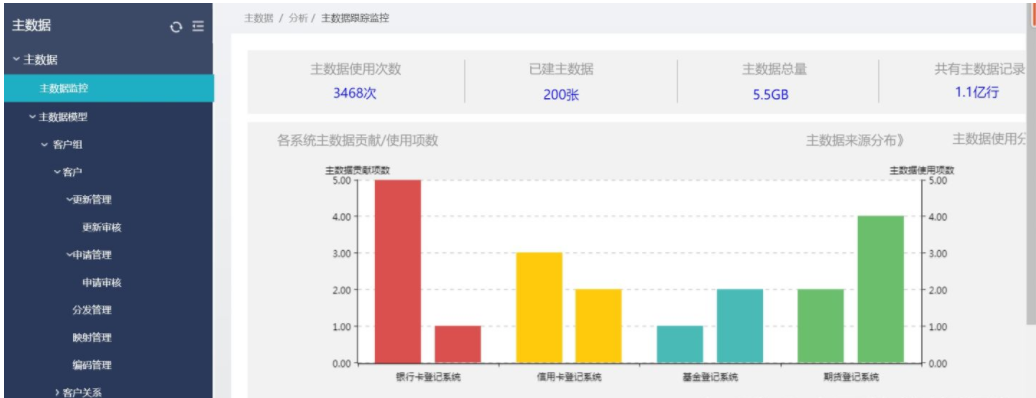This screenshot has height=398, width=1036.
Task: Open 编码管理 in the sidebar
Action: click(92, 365)
